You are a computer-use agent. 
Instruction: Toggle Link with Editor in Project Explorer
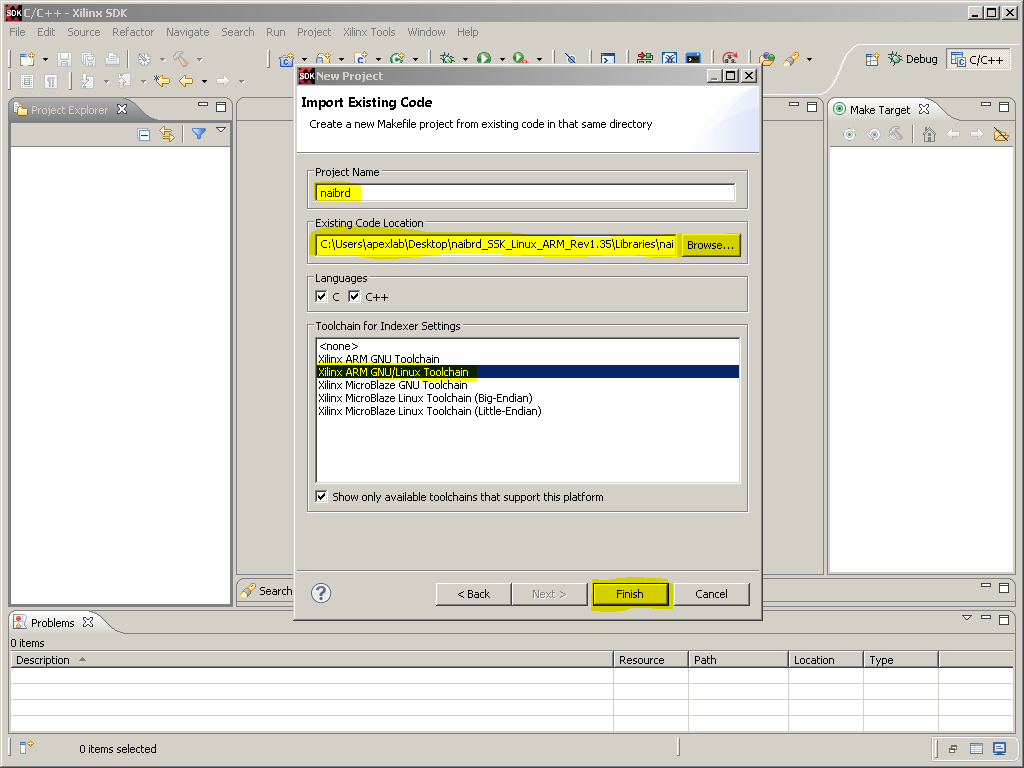(167, 135)
